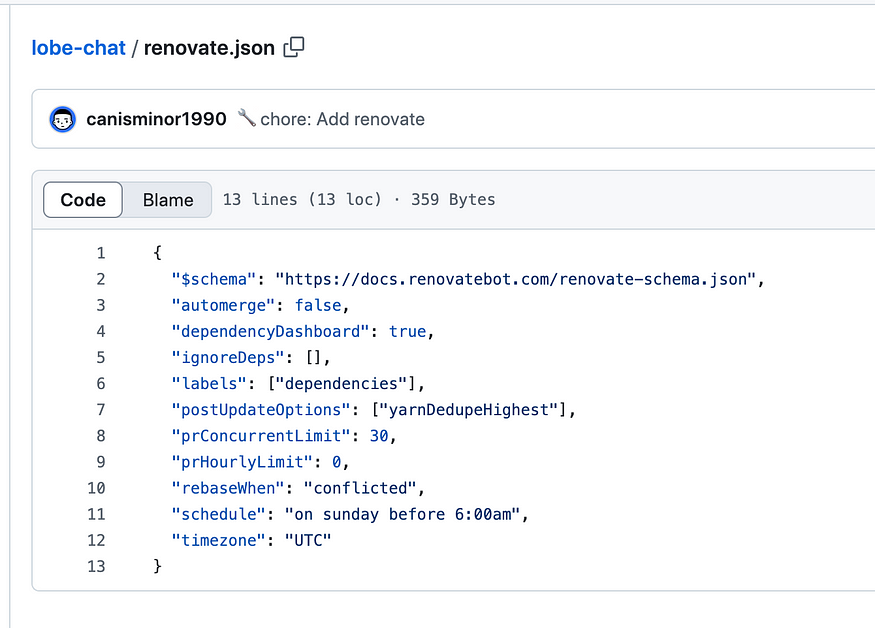875x628 pixels.
Task: Click the "prHourlyLimit" key
Action: 242,462
